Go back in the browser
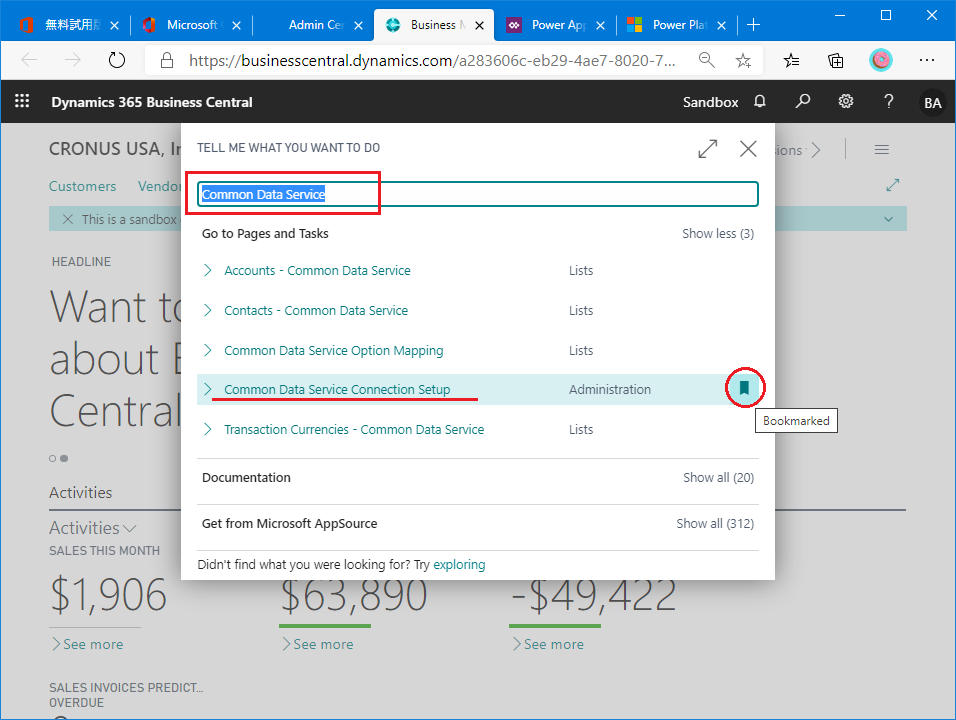The width and height of the screenshot is (956, 720). click(x=29, y=60)
